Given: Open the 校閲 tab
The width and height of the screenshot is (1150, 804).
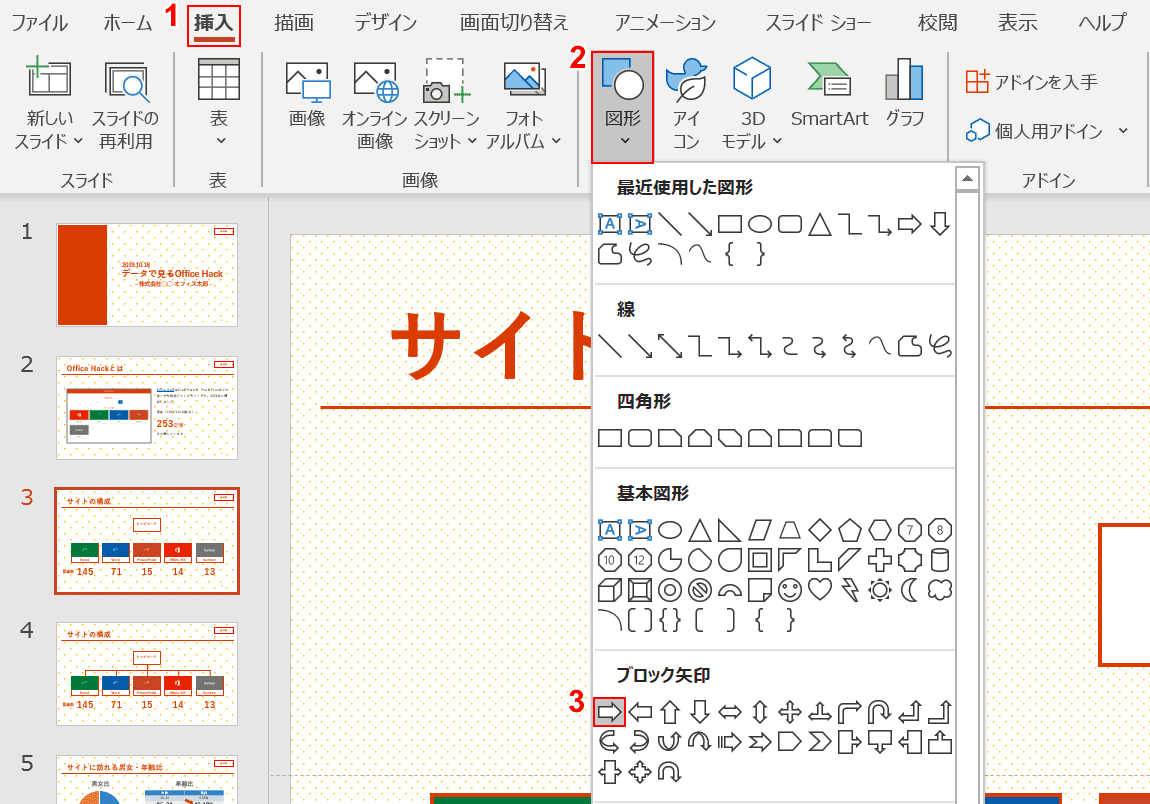Looking at the screenshot, I should [937, 23].
